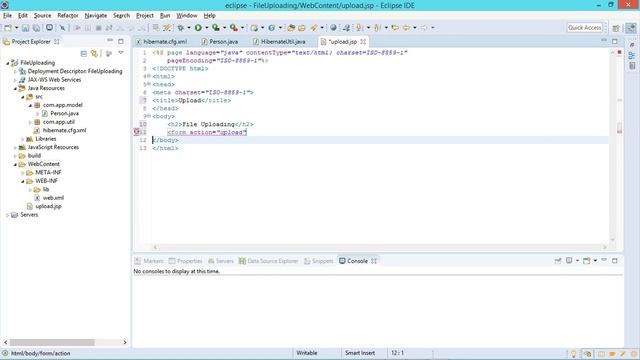Click the Quick Access search field
Screen dimensions: 640x360
coord(584,27)
